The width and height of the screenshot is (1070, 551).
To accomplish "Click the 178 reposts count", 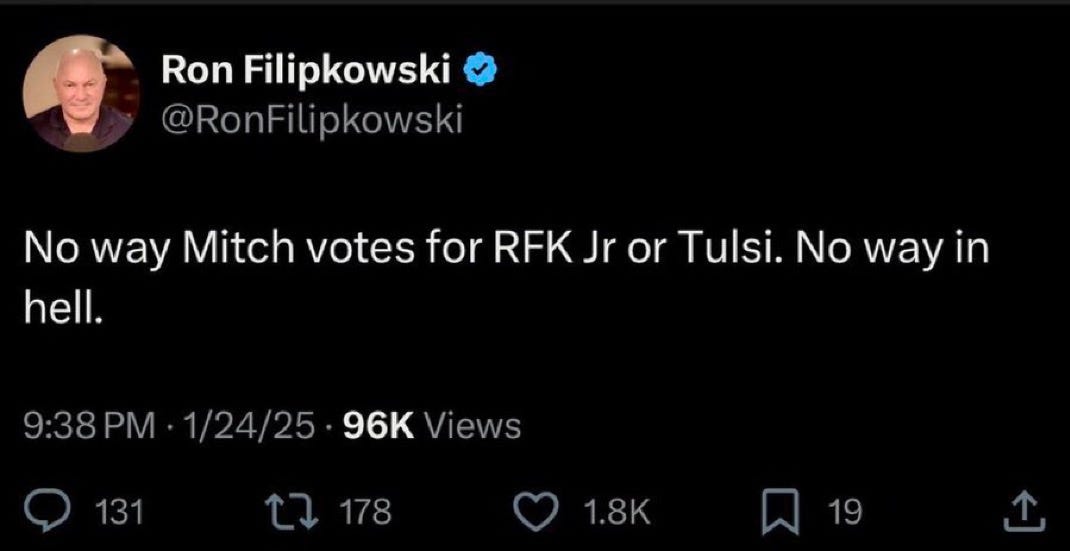I will coord(364,513).
